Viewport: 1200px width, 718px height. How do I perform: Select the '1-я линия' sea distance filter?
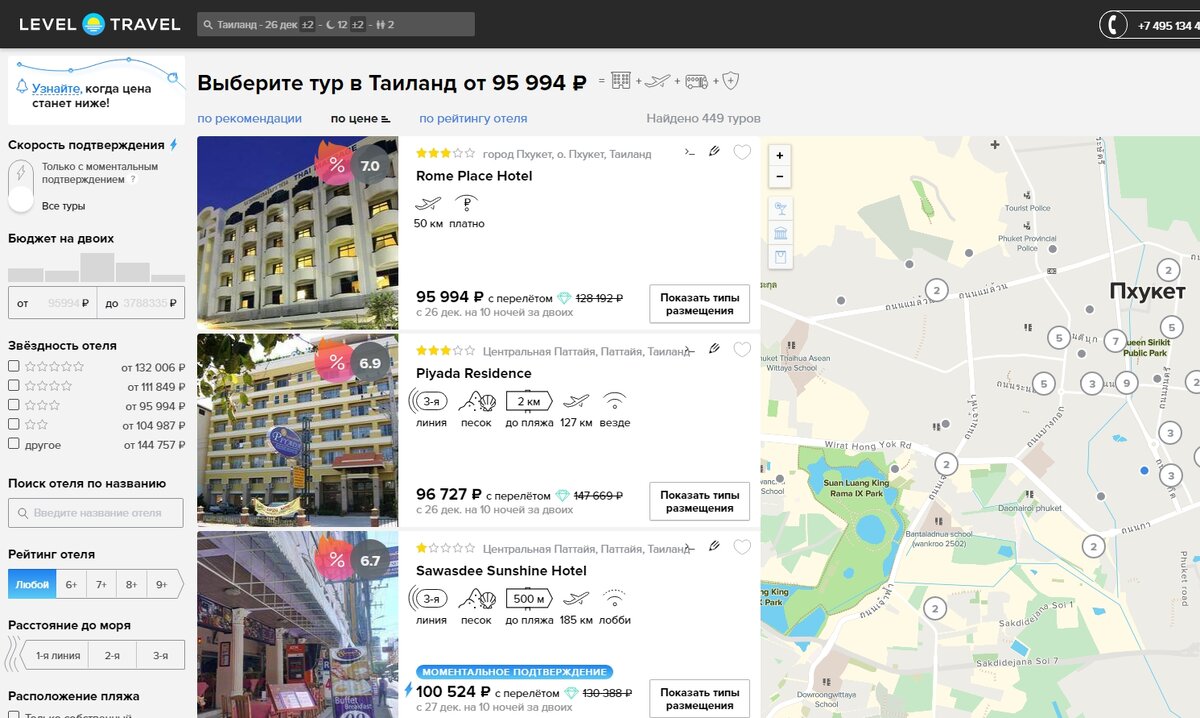[x=57, y=655]
